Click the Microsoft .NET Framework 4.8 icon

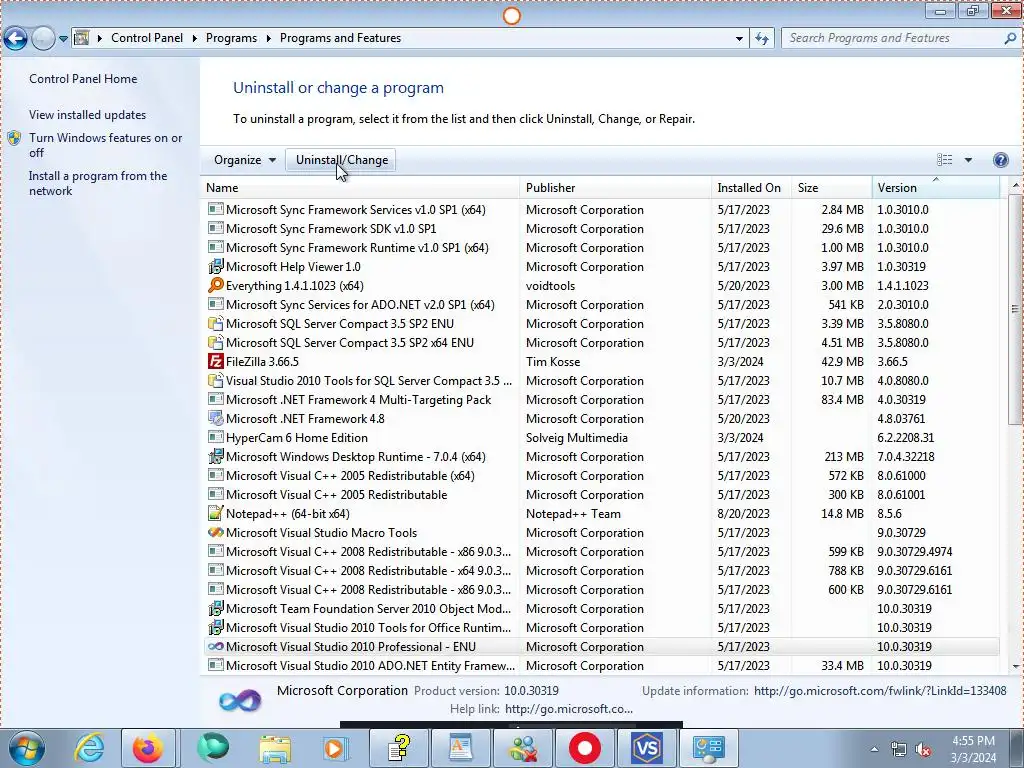pos(216,419)
